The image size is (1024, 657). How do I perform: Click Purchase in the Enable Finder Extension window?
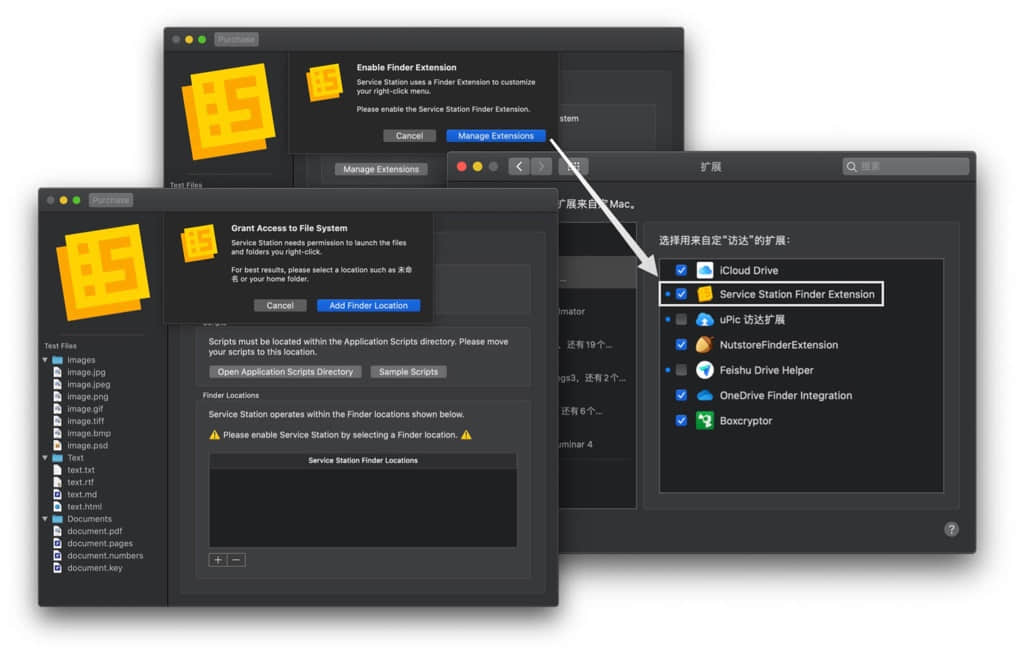[236, 39]
